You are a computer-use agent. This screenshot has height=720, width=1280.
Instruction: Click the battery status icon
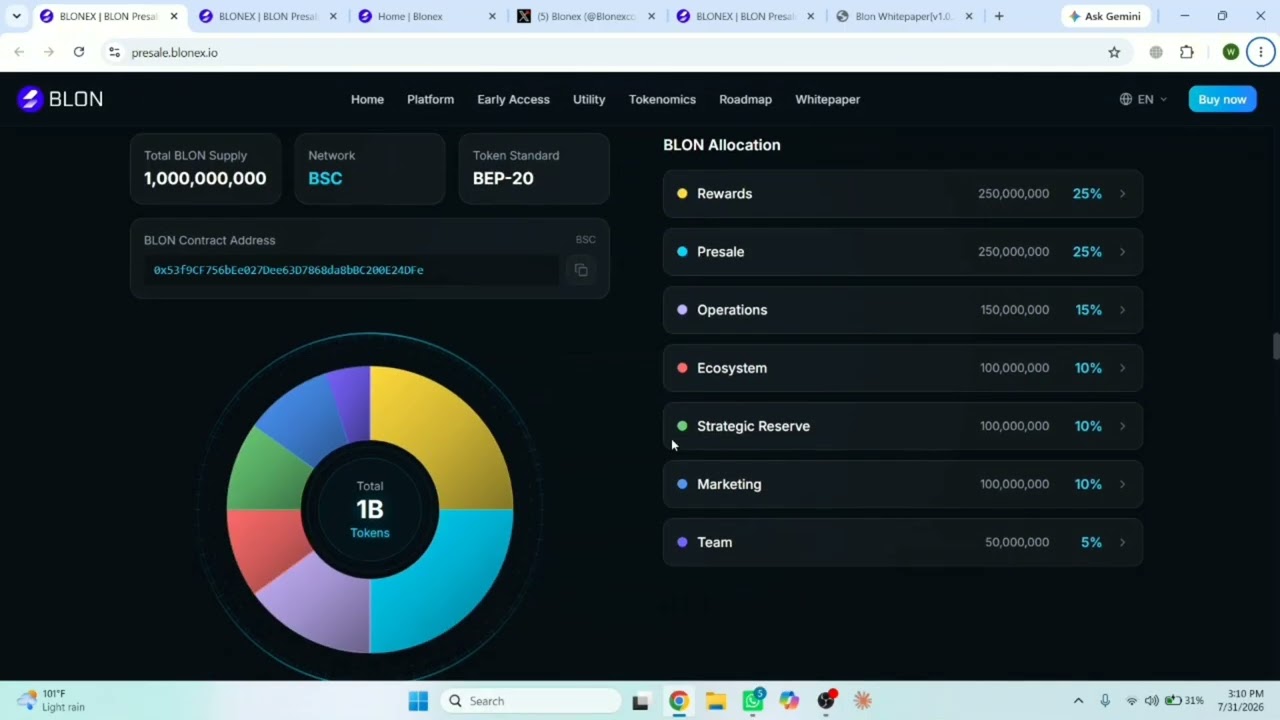coord(1174,701)
